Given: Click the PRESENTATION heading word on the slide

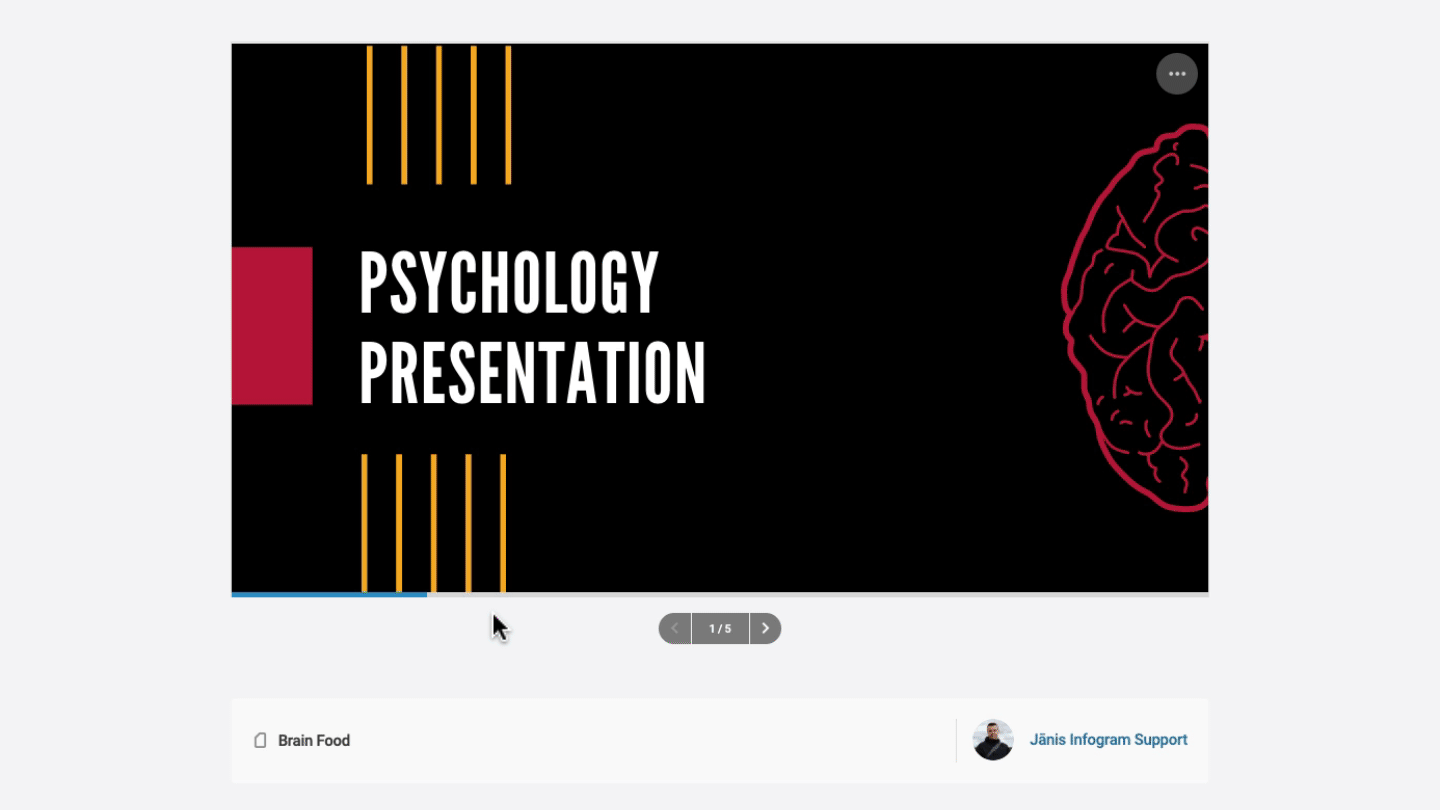Looking at the screenshot, I should (532, 374).
